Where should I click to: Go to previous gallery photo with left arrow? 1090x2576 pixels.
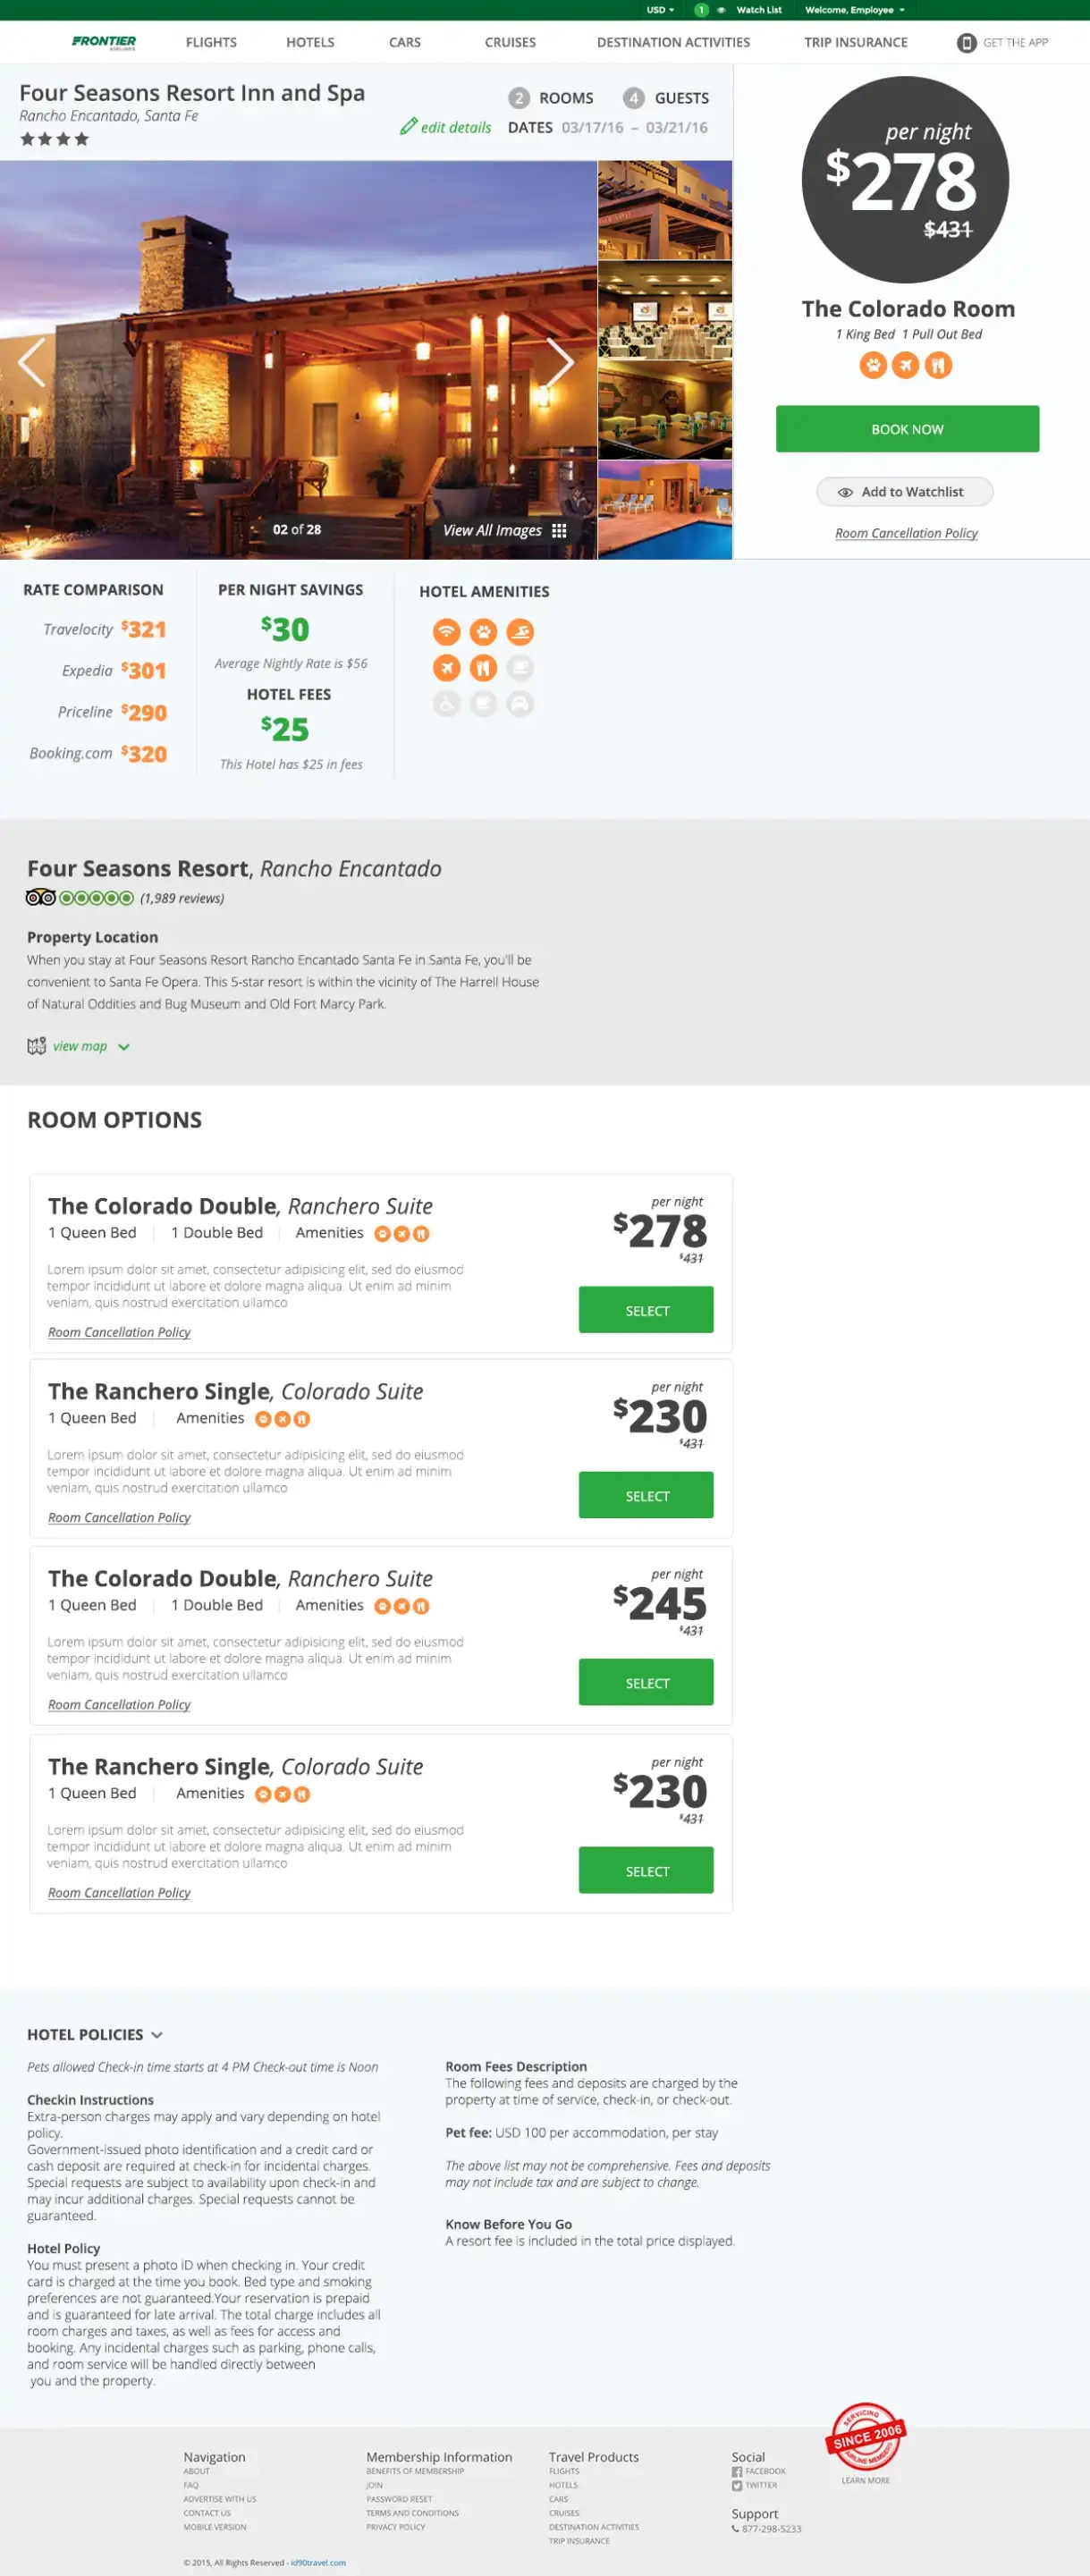[32, 362]
